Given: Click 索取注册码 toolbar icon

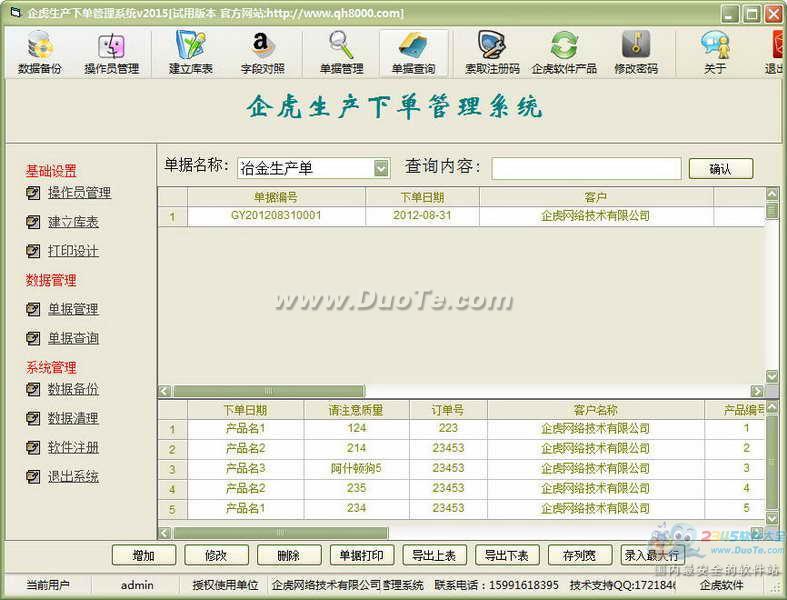Looking at the screenshot, I should click(x=492, y=53).
